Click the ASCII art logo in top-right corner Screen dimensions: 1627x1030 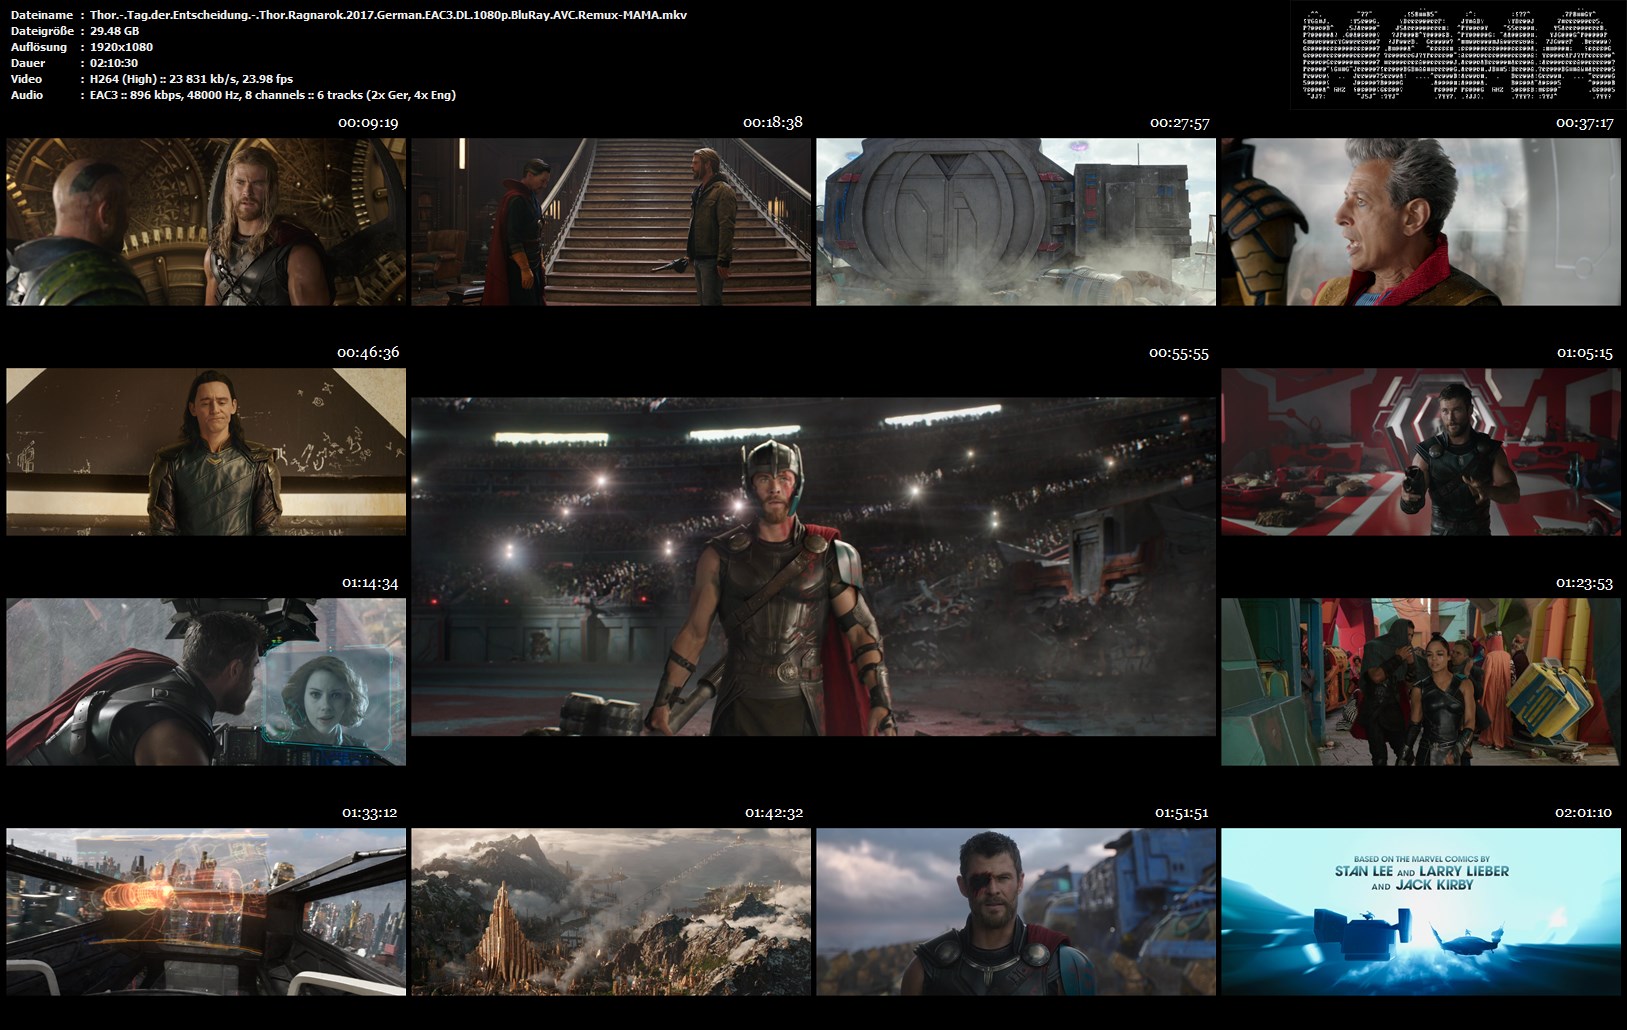[1457, 55]
